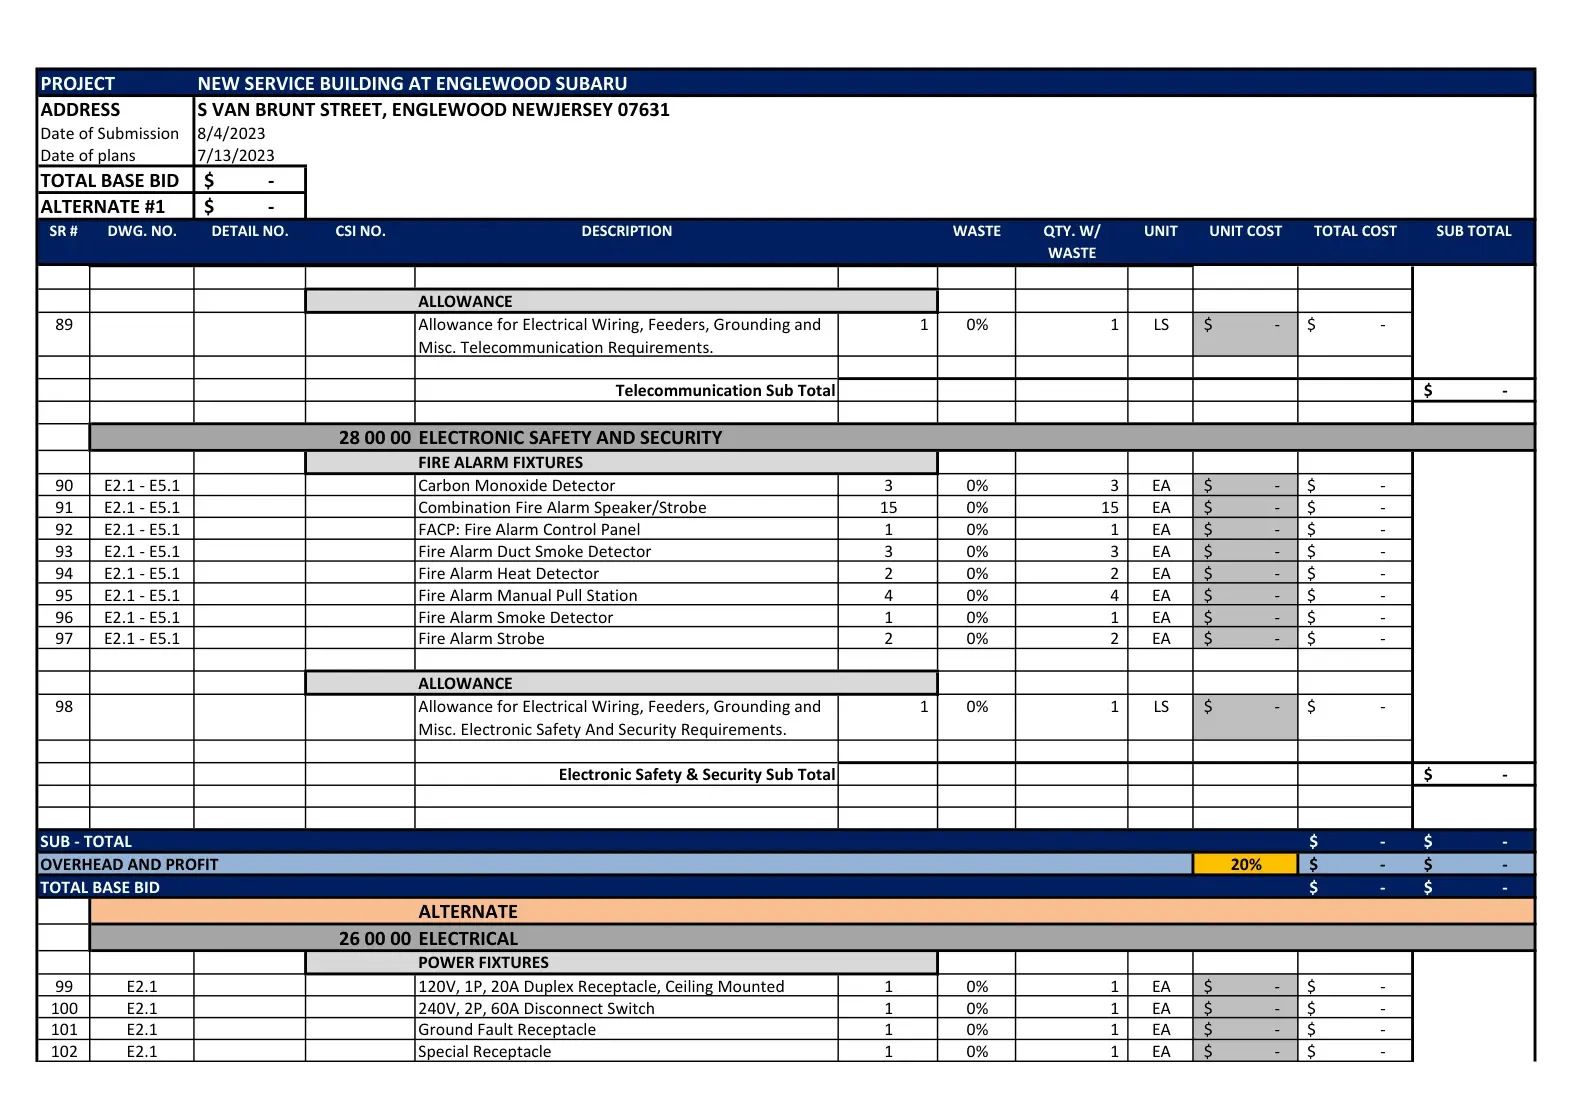Select the ALTERNATE #1 label cell

pyautogui.click(x=115, y=206)
